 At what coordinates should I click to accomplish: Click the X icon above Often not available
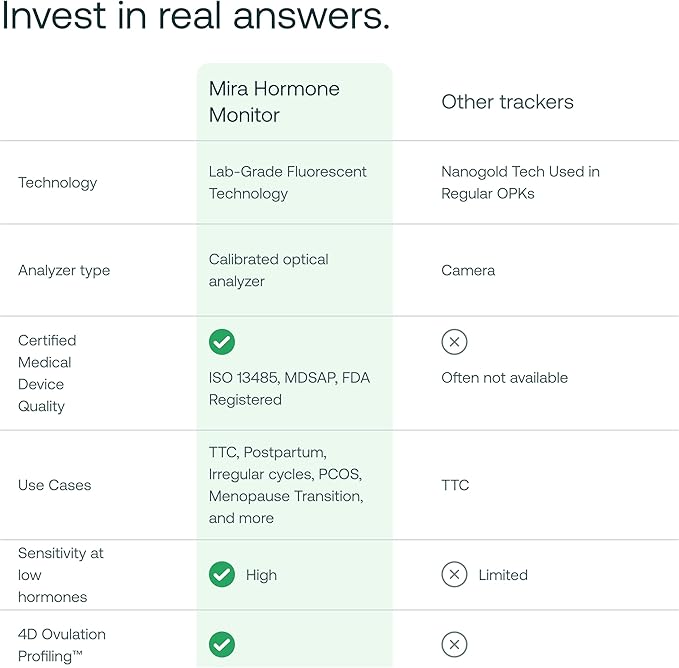[454, 342]
